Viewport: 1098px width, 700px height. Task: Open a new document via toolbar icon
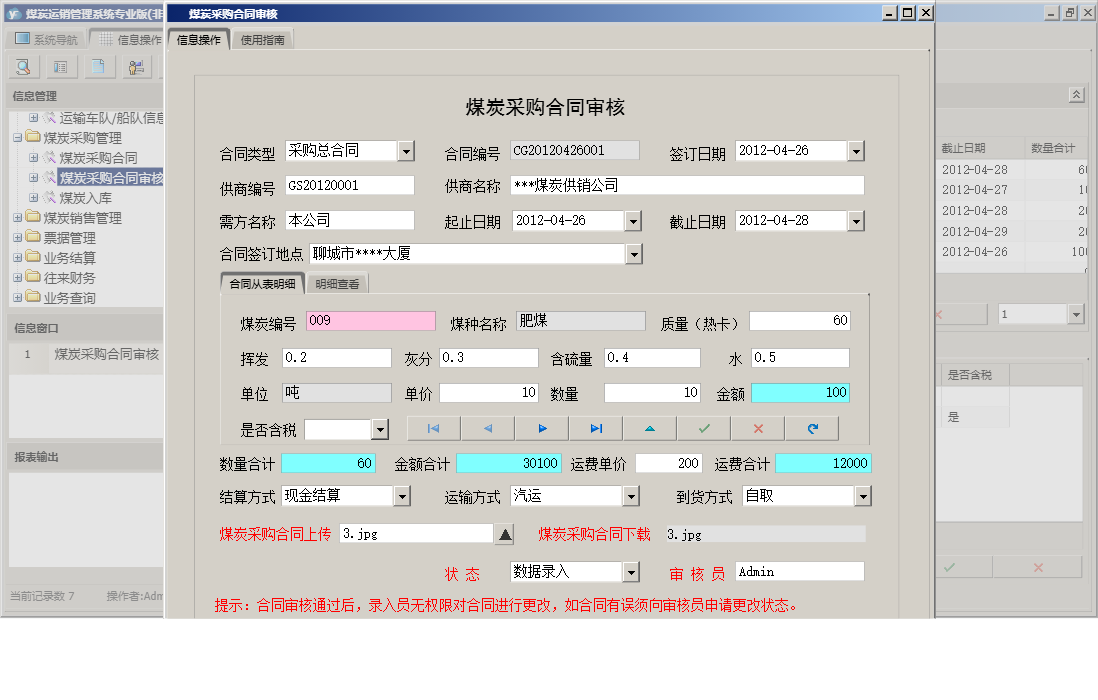pyautogui.click(x=97, y=66)
